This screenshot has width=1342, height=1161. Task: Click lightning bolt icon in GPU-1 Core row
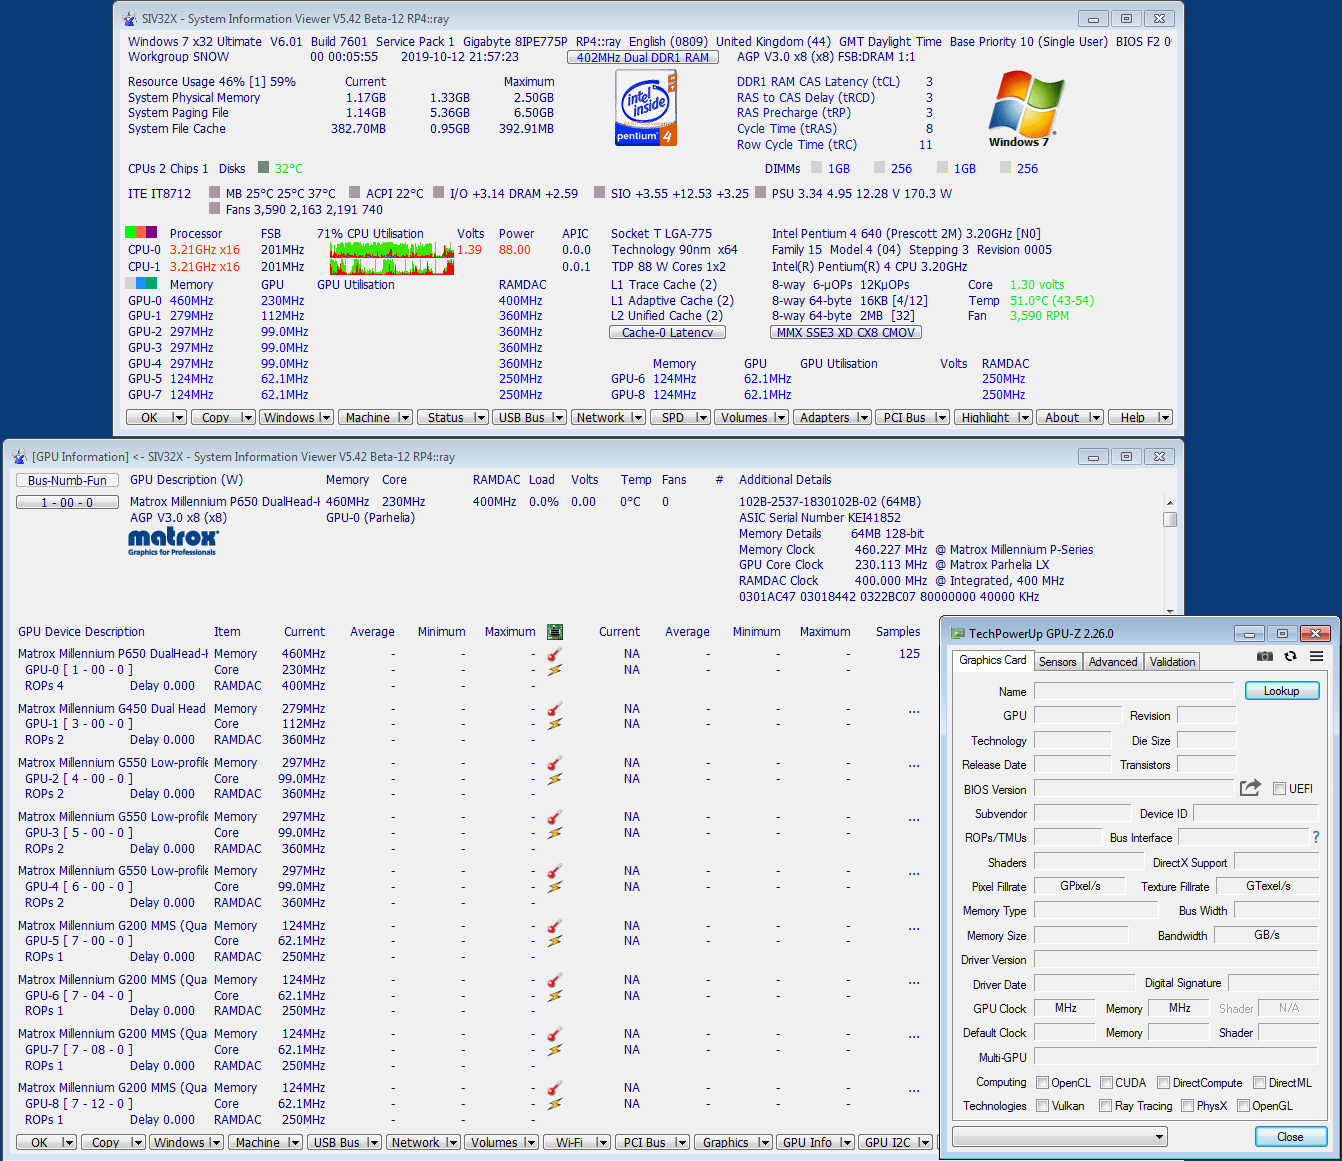tap(555, 724)
